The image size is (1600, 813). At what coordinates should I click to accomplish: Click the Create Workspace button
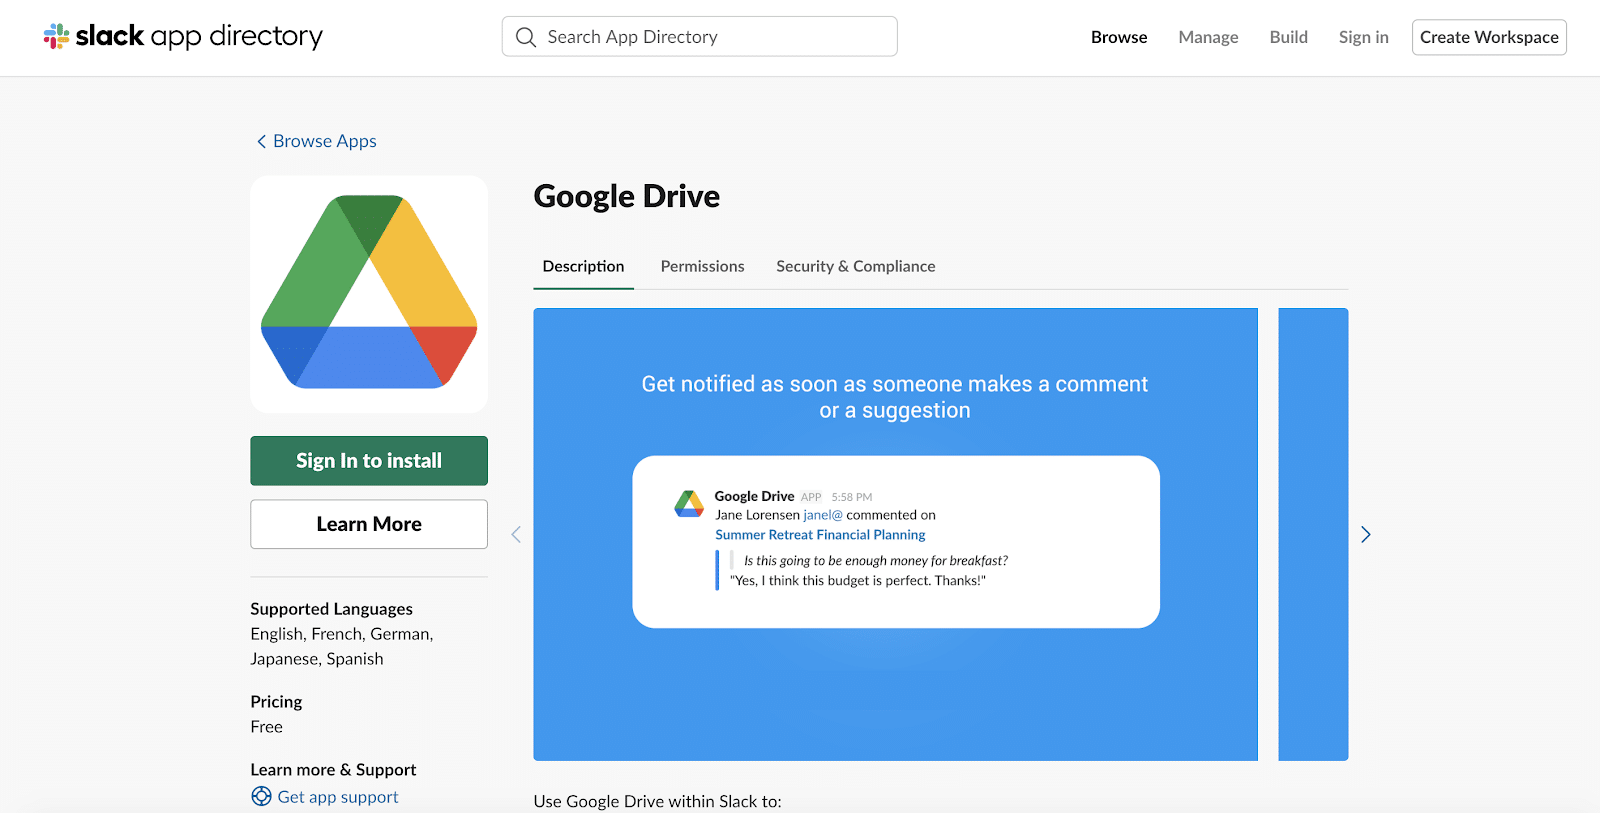point(1489,37)
